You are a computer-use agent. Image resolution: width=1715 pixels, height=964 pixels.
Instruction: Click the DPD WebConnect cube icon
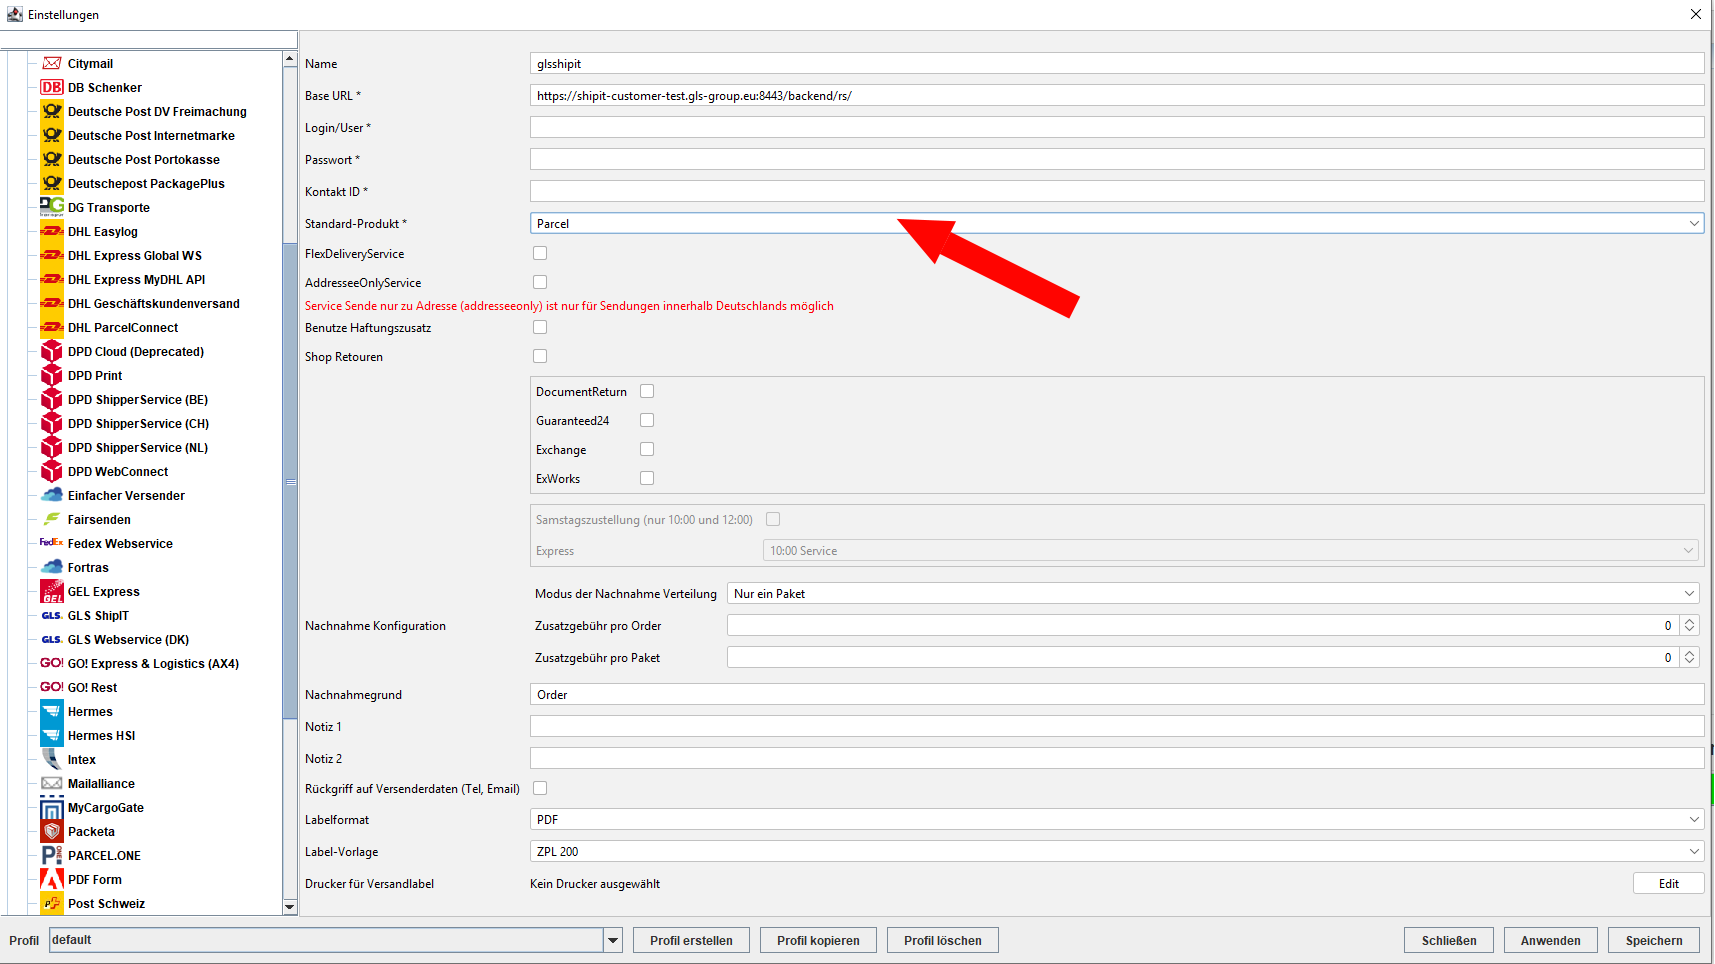pos(52,471)
